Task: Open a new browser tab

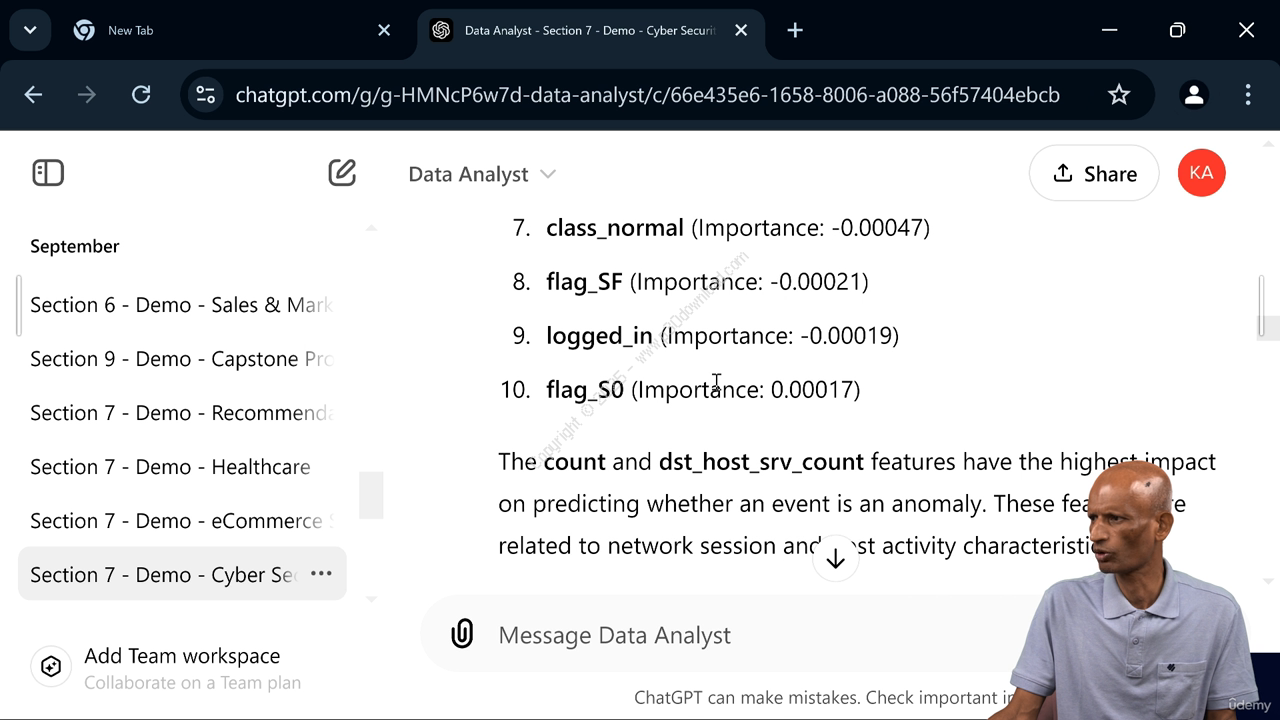Action: pyautogui.click(x=795, y=30)
